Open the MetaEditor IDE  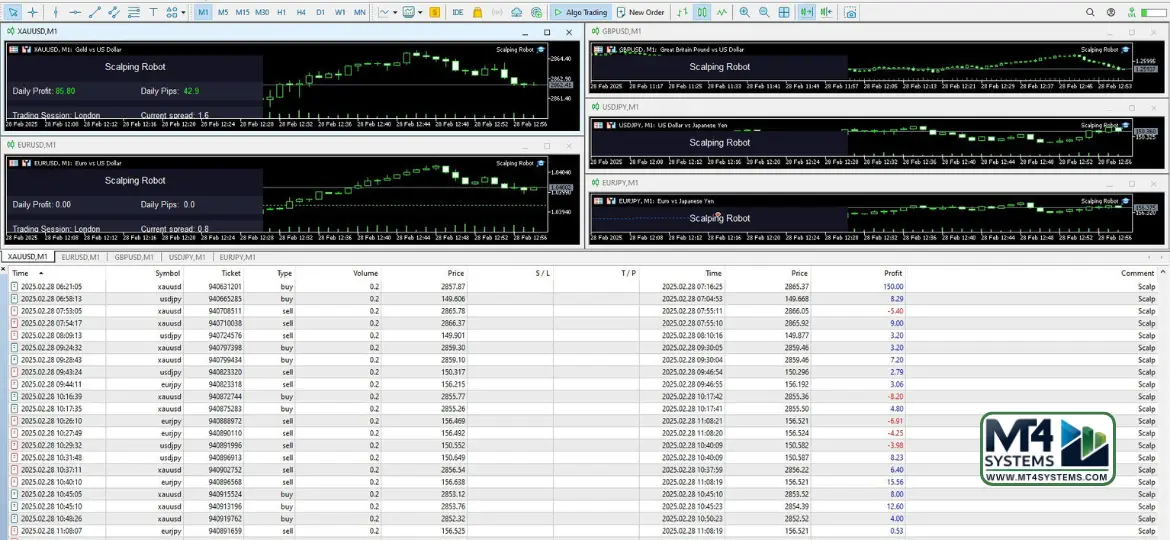pyautogui.click(x=457, y=12)
